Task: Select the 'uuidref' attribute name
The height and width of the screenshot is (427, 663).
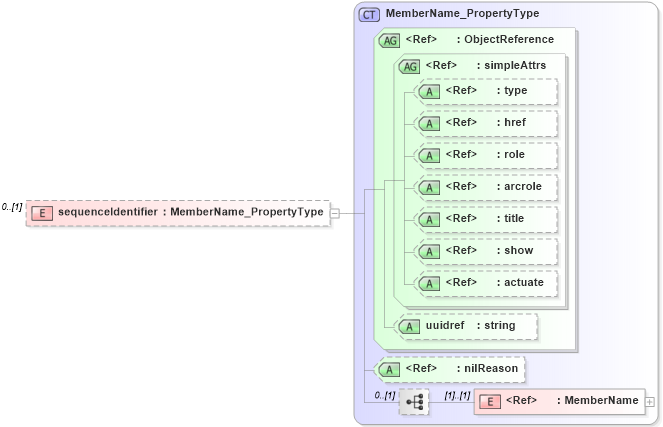Action: [445, 325]
